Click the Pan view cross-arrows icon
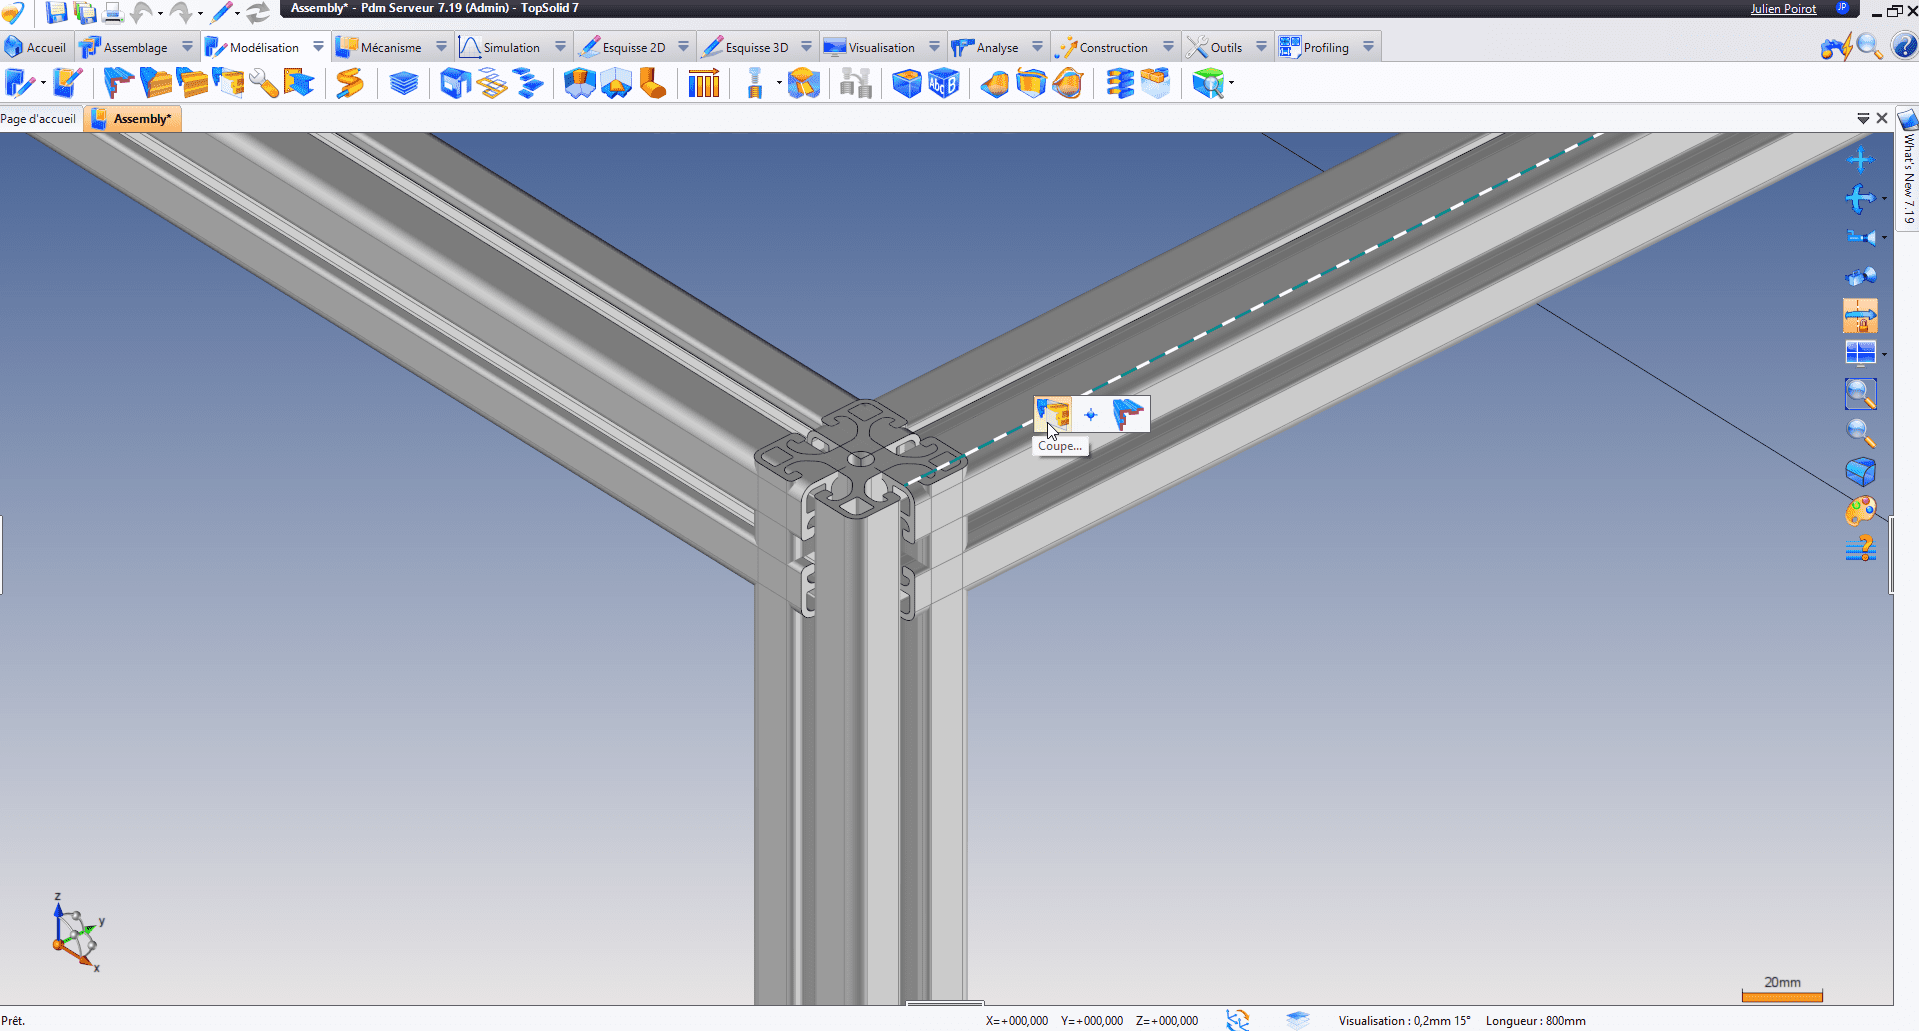 point(1860,160)
